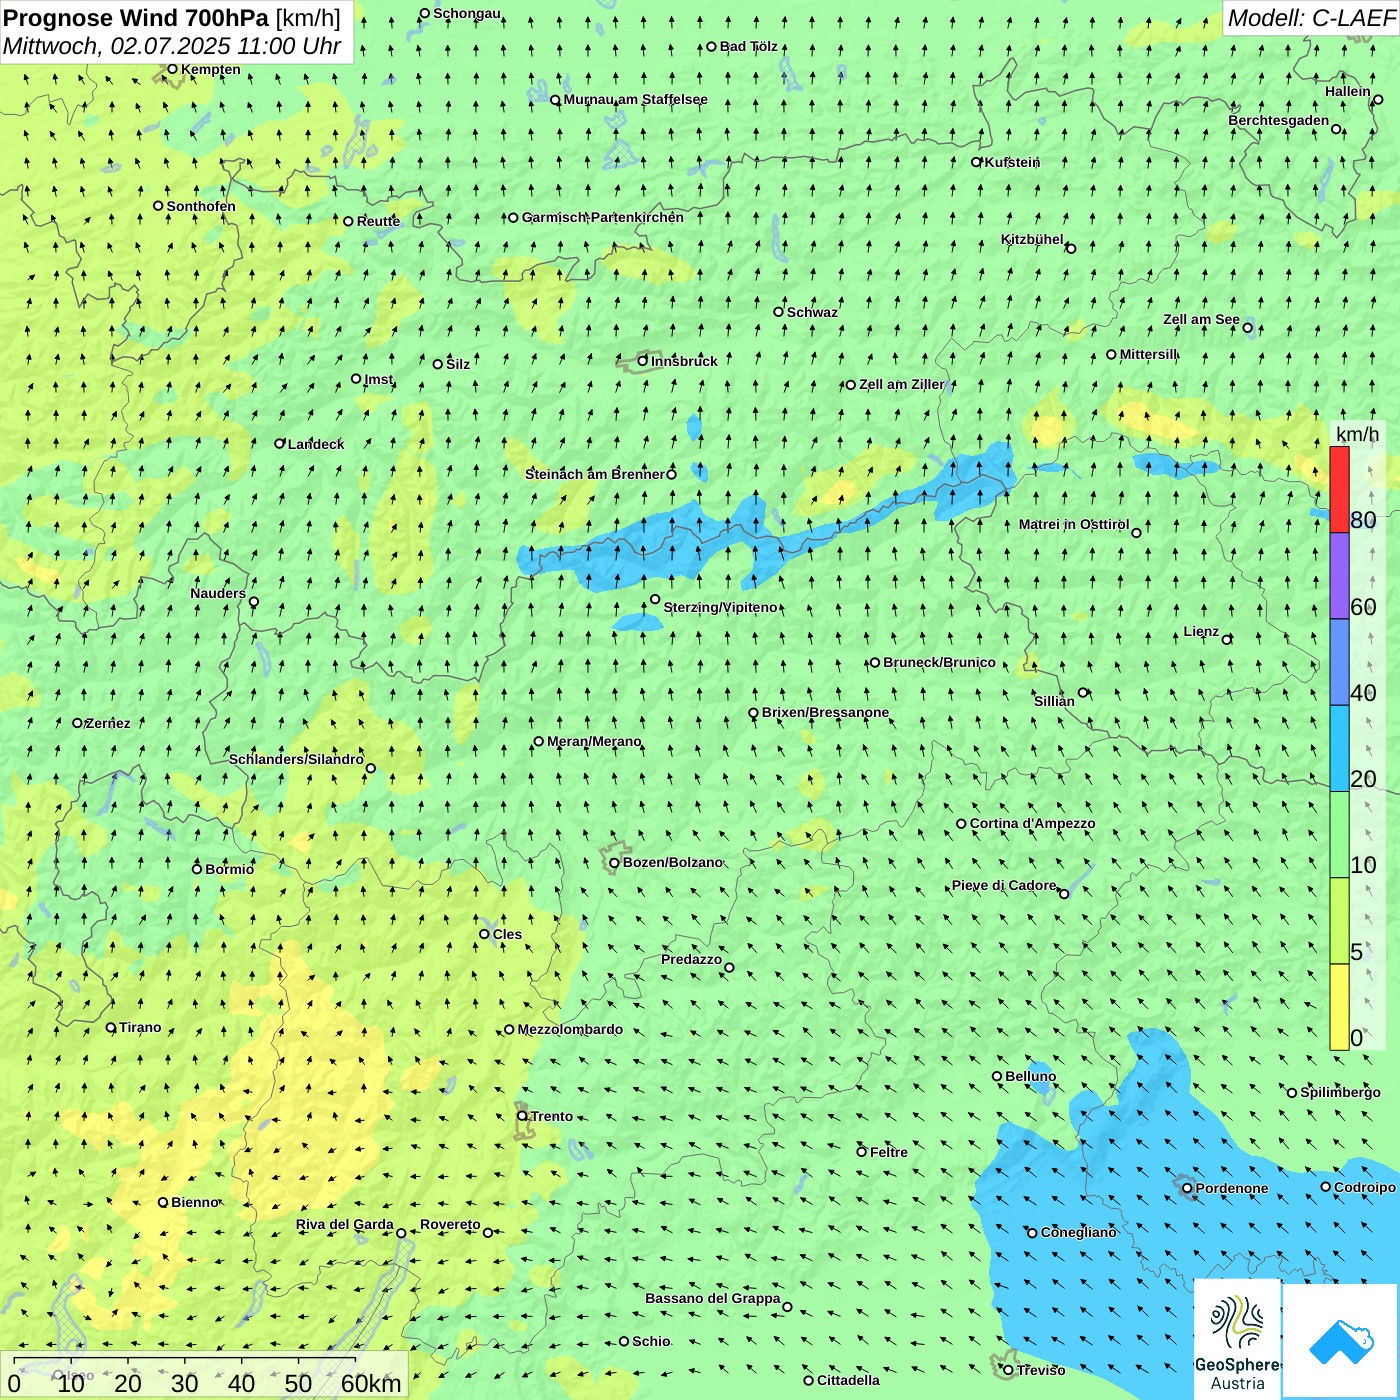Click the Sterzing/Vipiteno label
Screen dimensions: 1400x1400
coord(720,607)
